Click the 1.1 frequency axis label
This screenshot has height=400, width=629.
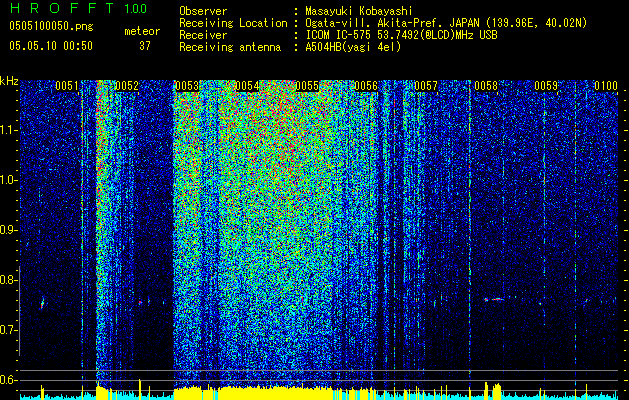(x=9, y=130)
